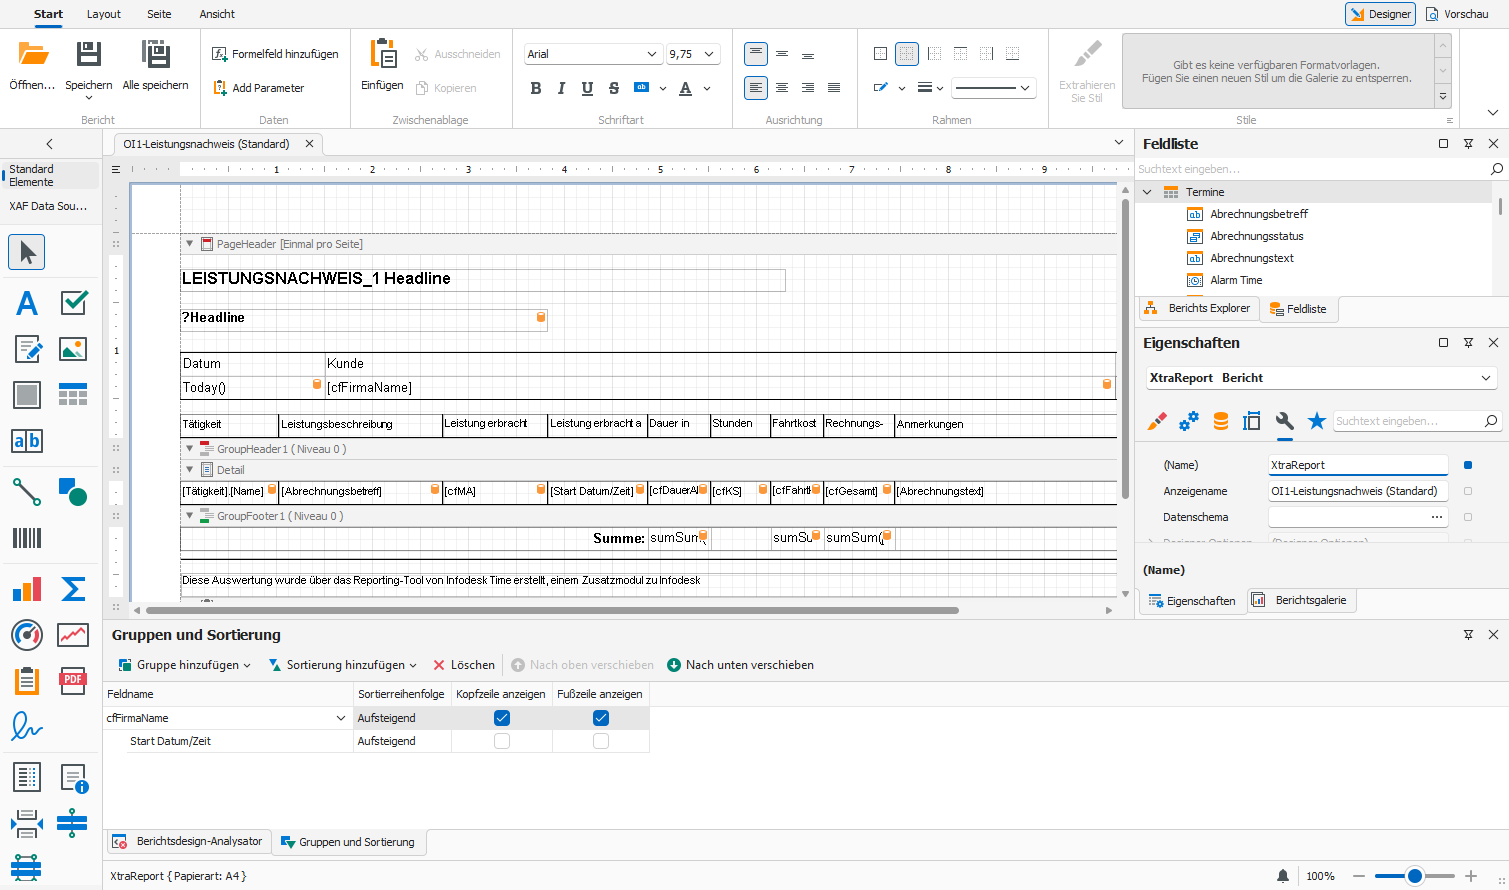Select the Chart control in toolbox
The height and width of the screenshot is (890, 1509).
pos(27,588)
